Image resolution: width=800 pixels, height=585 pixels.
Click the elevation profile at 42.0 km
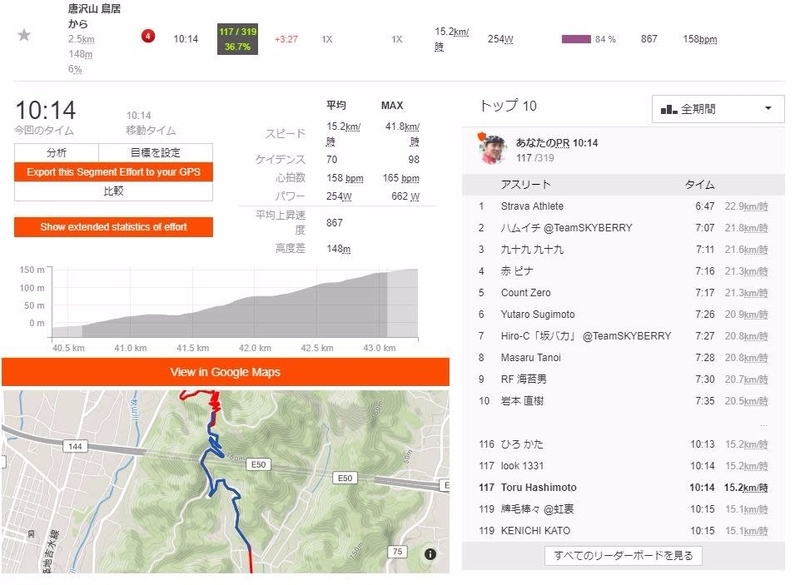click(255, 316)
